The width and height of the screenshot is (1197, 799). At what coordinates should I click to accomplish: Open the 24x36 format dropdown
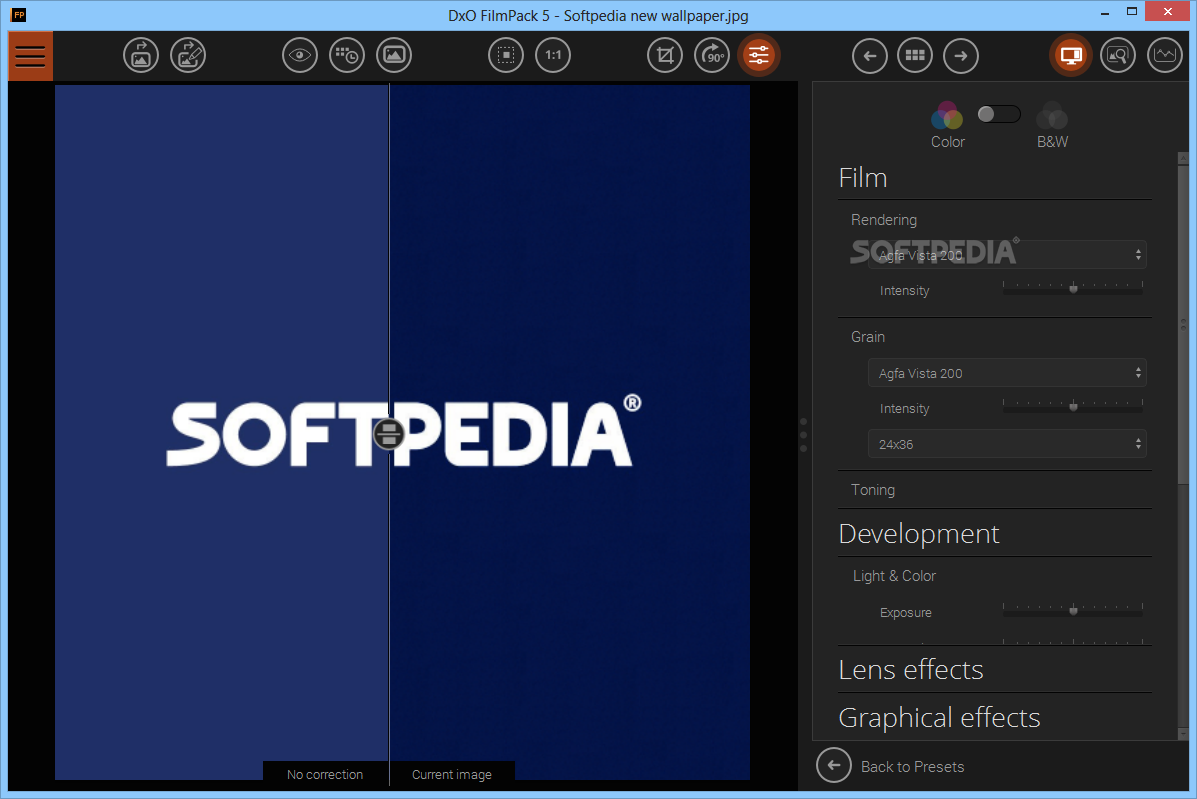click(1007, 444)
